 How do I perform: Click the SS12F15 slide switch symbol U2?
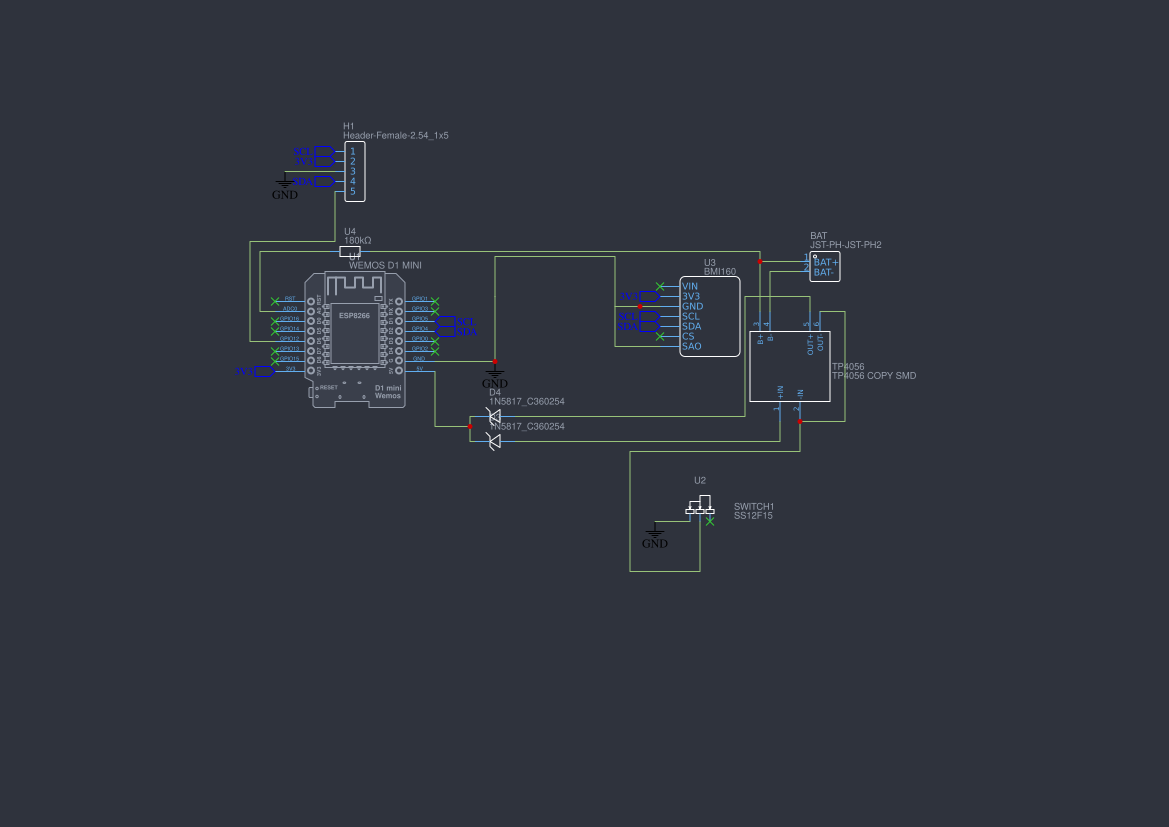(x=700, y=505)
